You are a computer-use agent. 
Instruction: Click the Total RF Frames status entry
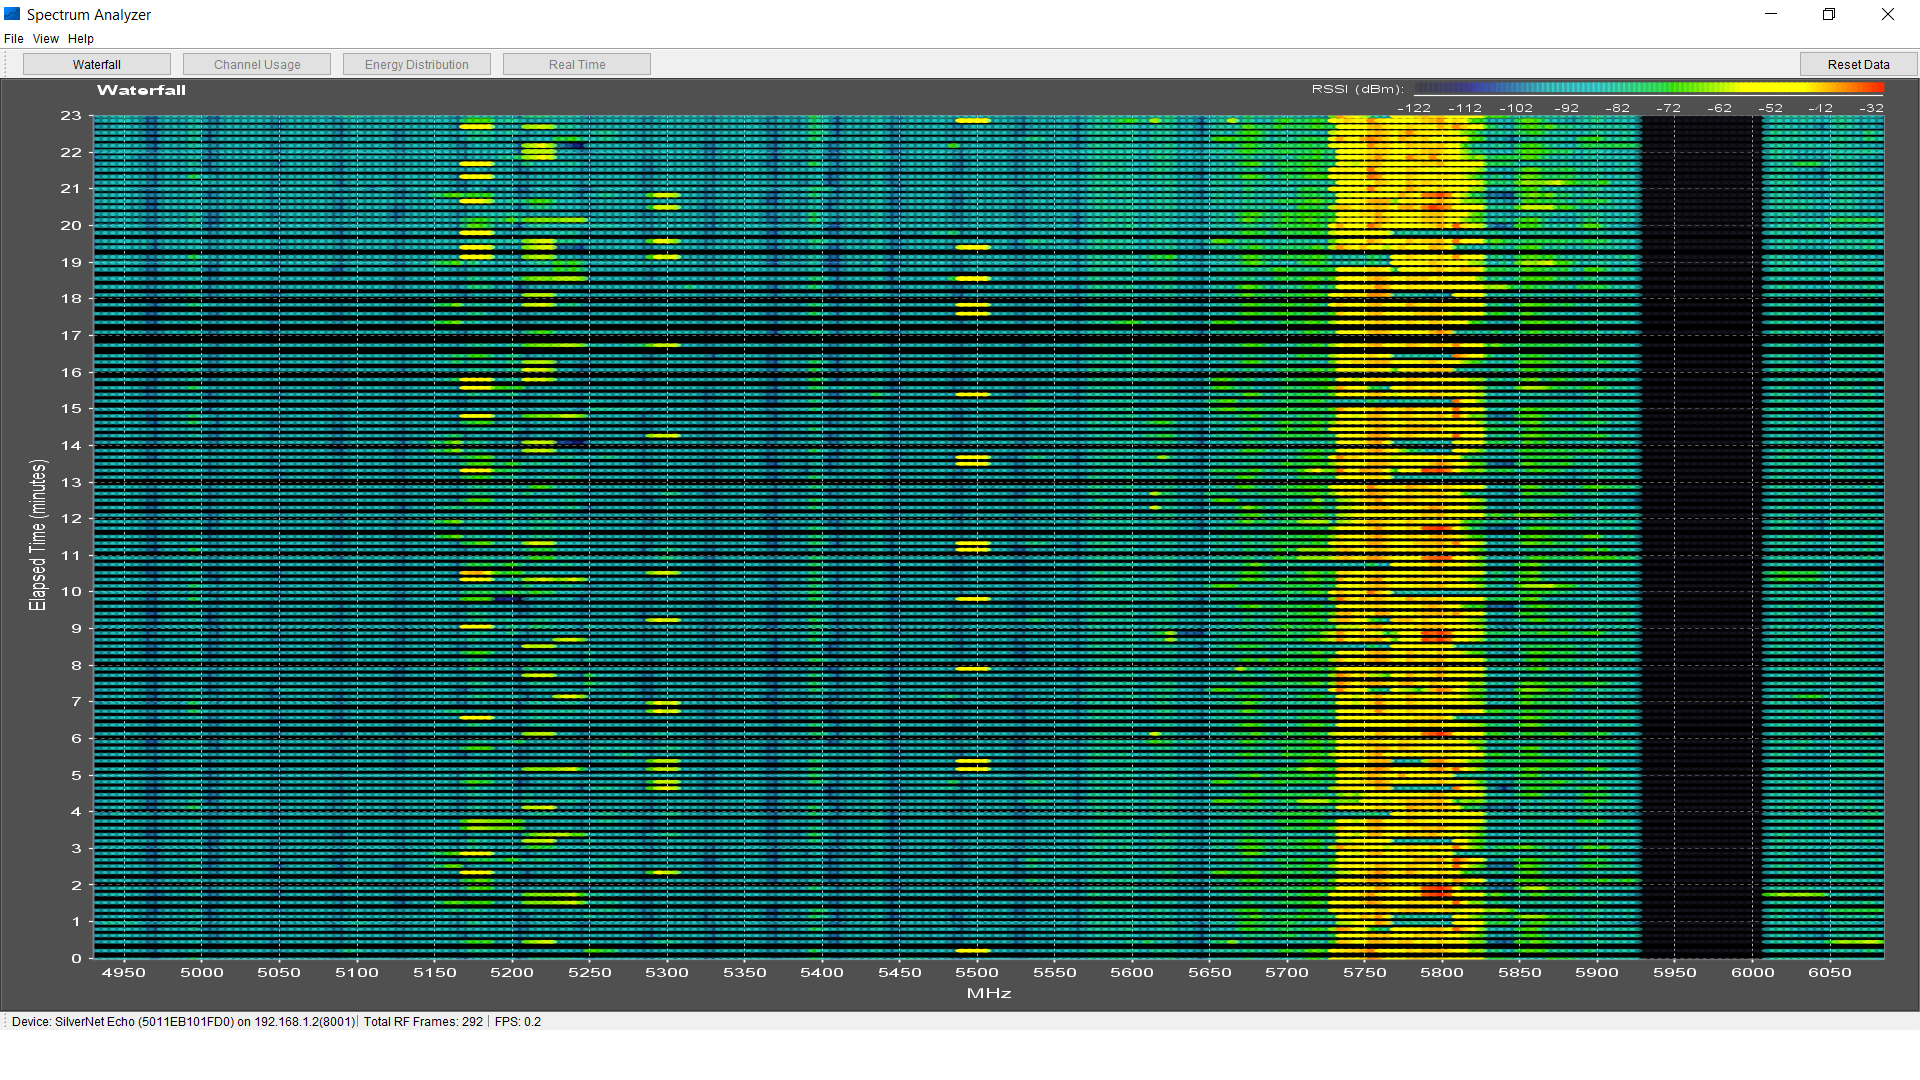coord(423,1021)
